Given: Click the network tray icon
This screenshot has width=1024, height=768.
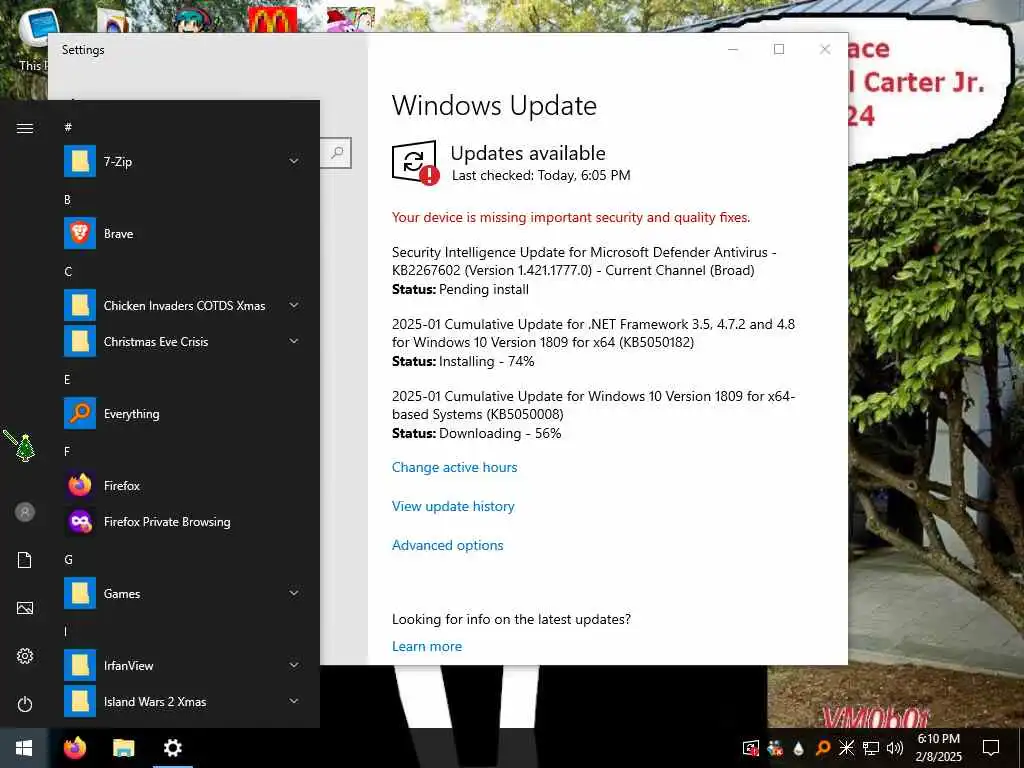Looking at the screenshot, I should pyautogui.click(x=871, y=748).
